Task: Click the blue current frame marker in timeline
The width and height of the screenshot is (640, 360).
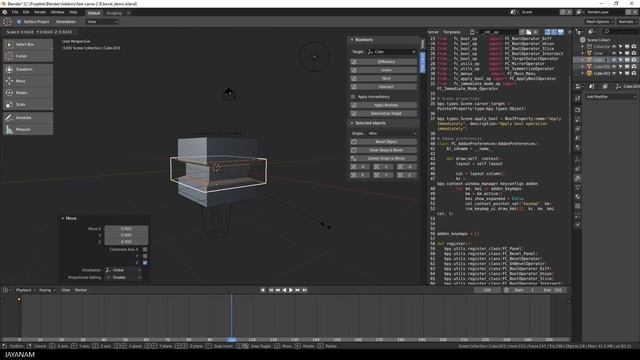Action: pyautogui.click(x=231, y=340)
